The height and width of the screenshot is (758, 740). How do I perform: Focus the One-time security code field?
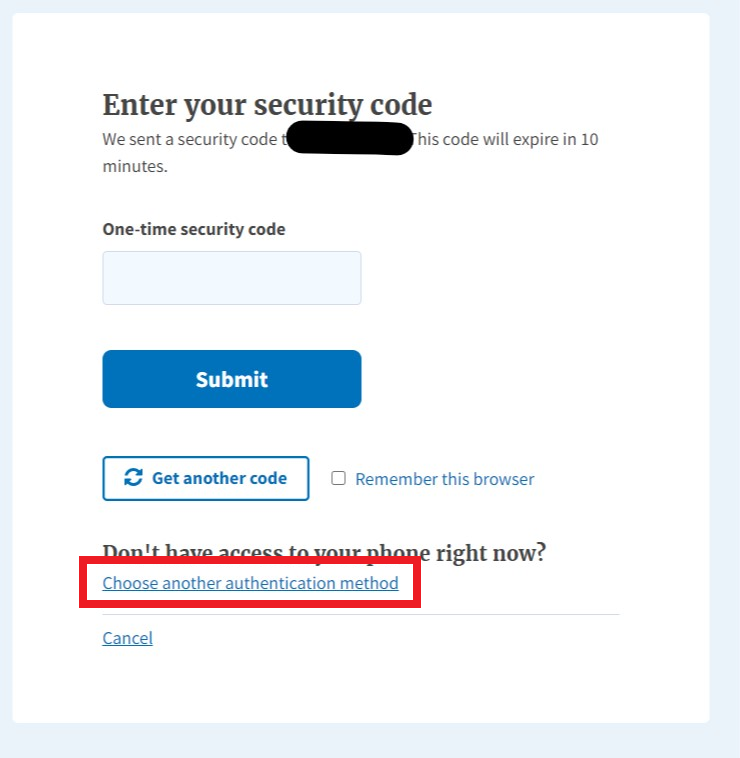[231, 278]
